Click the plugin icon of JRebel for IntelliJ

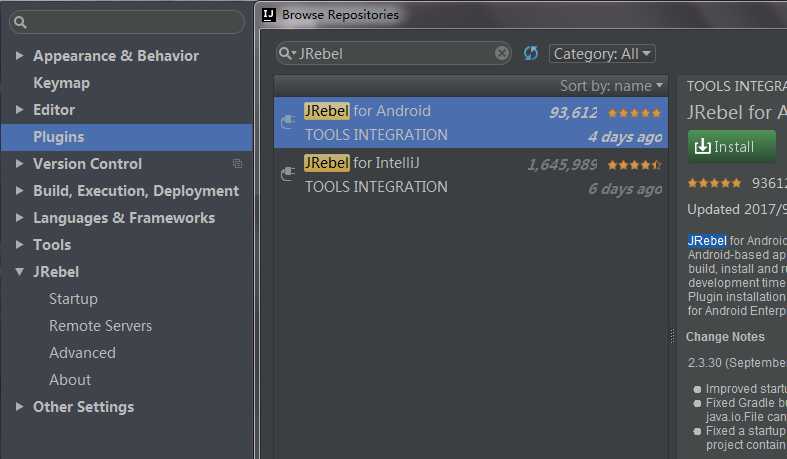click(288, 174)
